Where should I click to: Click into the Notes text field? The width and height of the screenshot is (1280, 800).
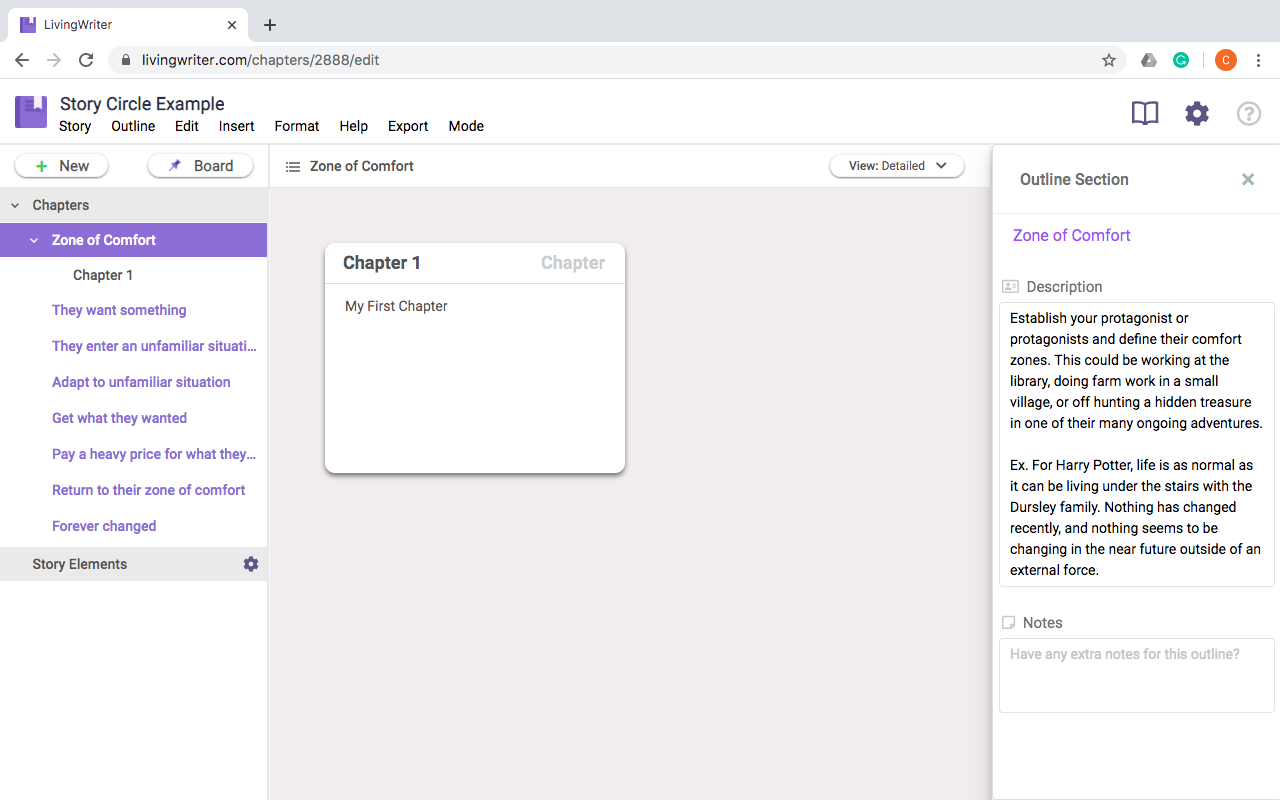pos(1137,675)
